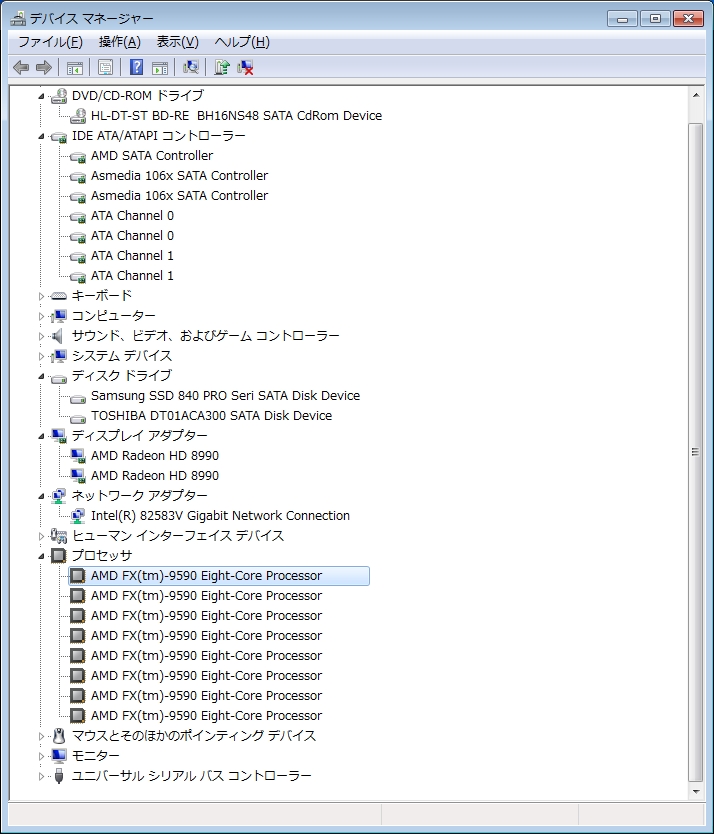Viewport: 714px width, 834px height.
Task: Close the デバイス マネージャー window
Action: coord(688,19)
